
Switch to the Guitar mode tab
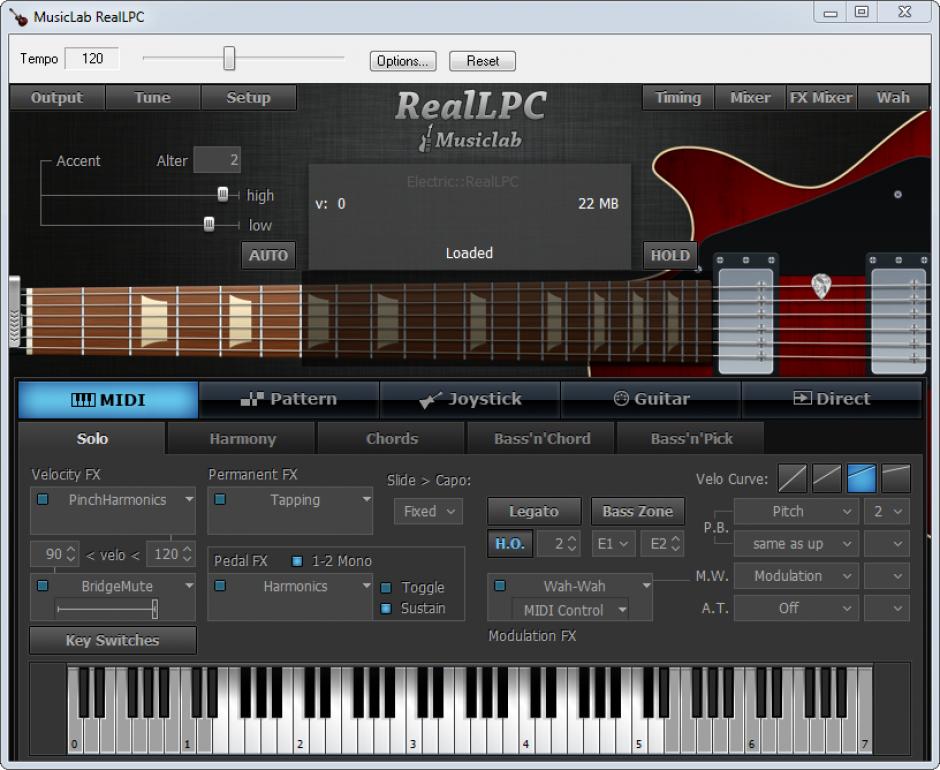click(x=652, y=399)
